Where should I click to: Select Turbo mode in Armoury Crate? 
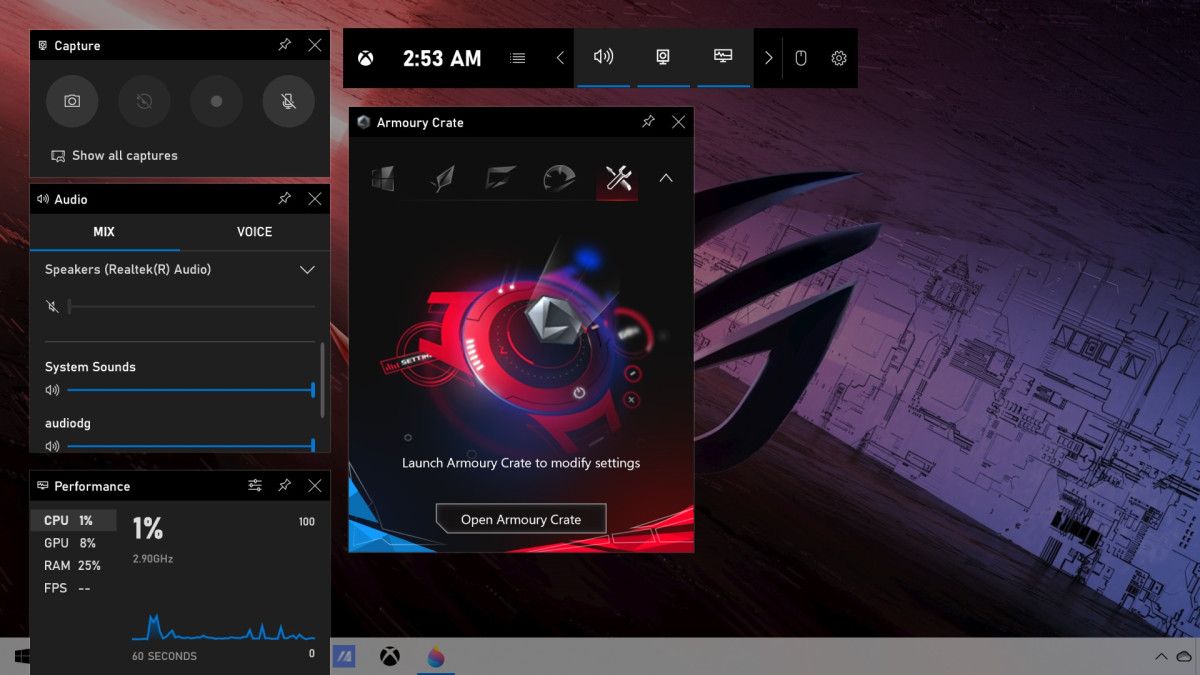click(559, 178)
